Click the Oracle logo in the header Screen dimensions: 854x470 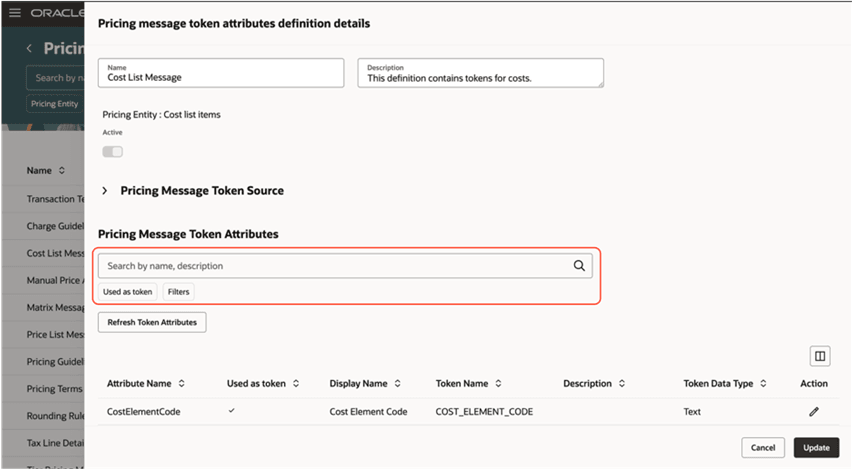57,13
